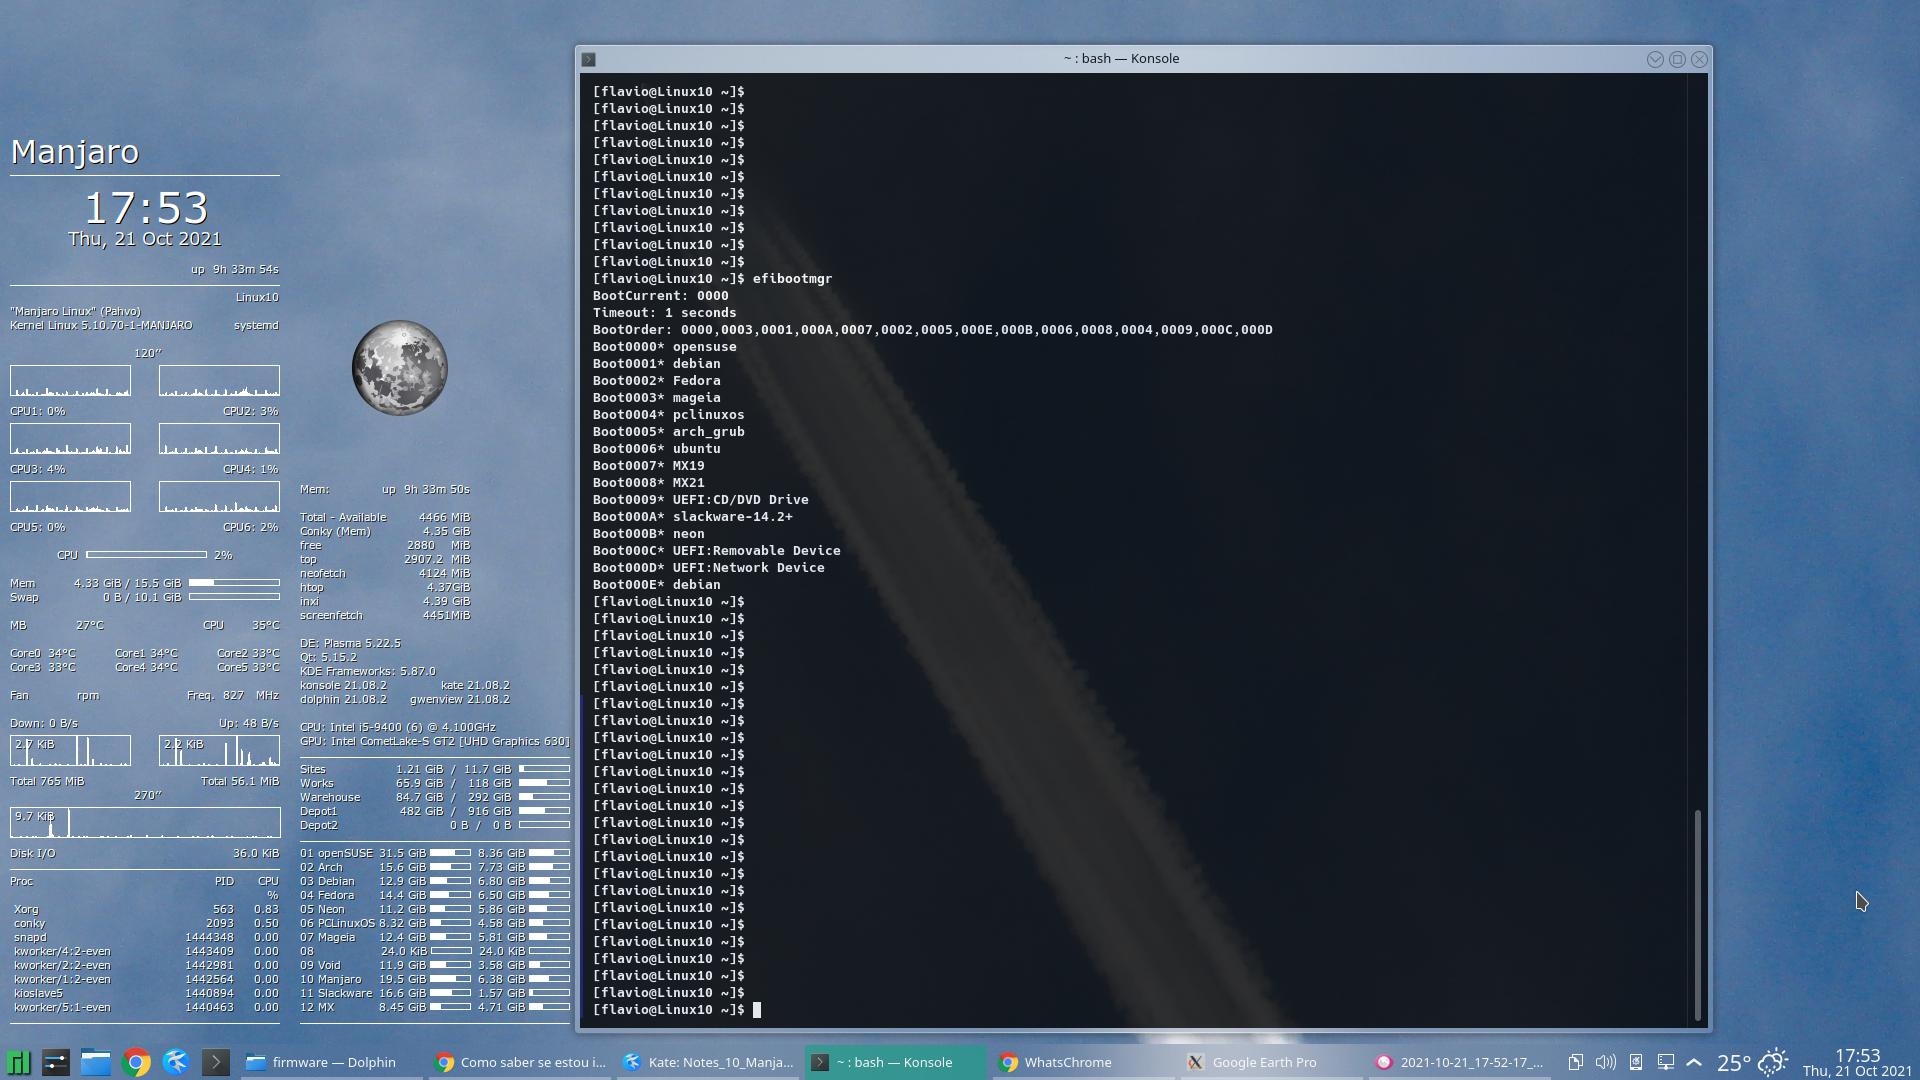Open the Manjaro application launcher menu
Screen dimensions: 1920x1080
coord(18,1062)
